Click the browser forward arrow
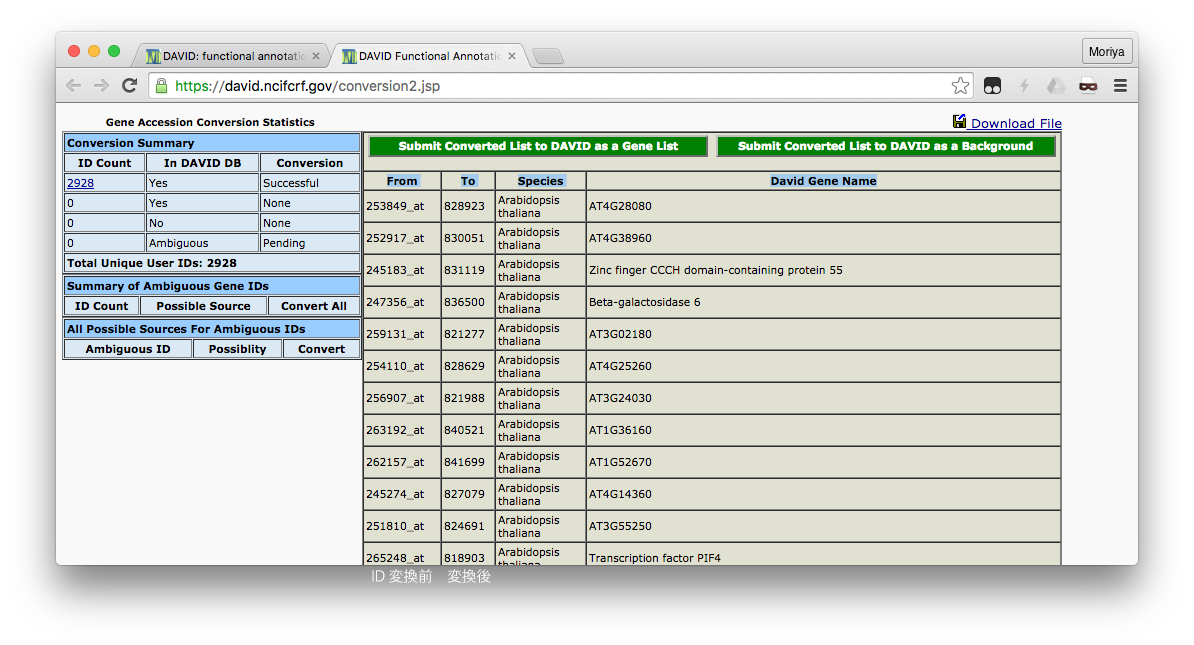This screenshot has height=645, width=1194. (101, 86)
